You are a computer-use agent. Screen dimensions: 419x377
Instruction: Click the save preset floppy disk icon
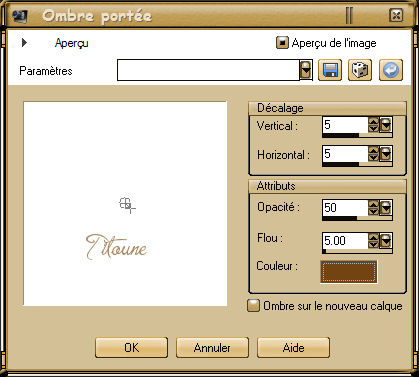[x=330, y=70]
